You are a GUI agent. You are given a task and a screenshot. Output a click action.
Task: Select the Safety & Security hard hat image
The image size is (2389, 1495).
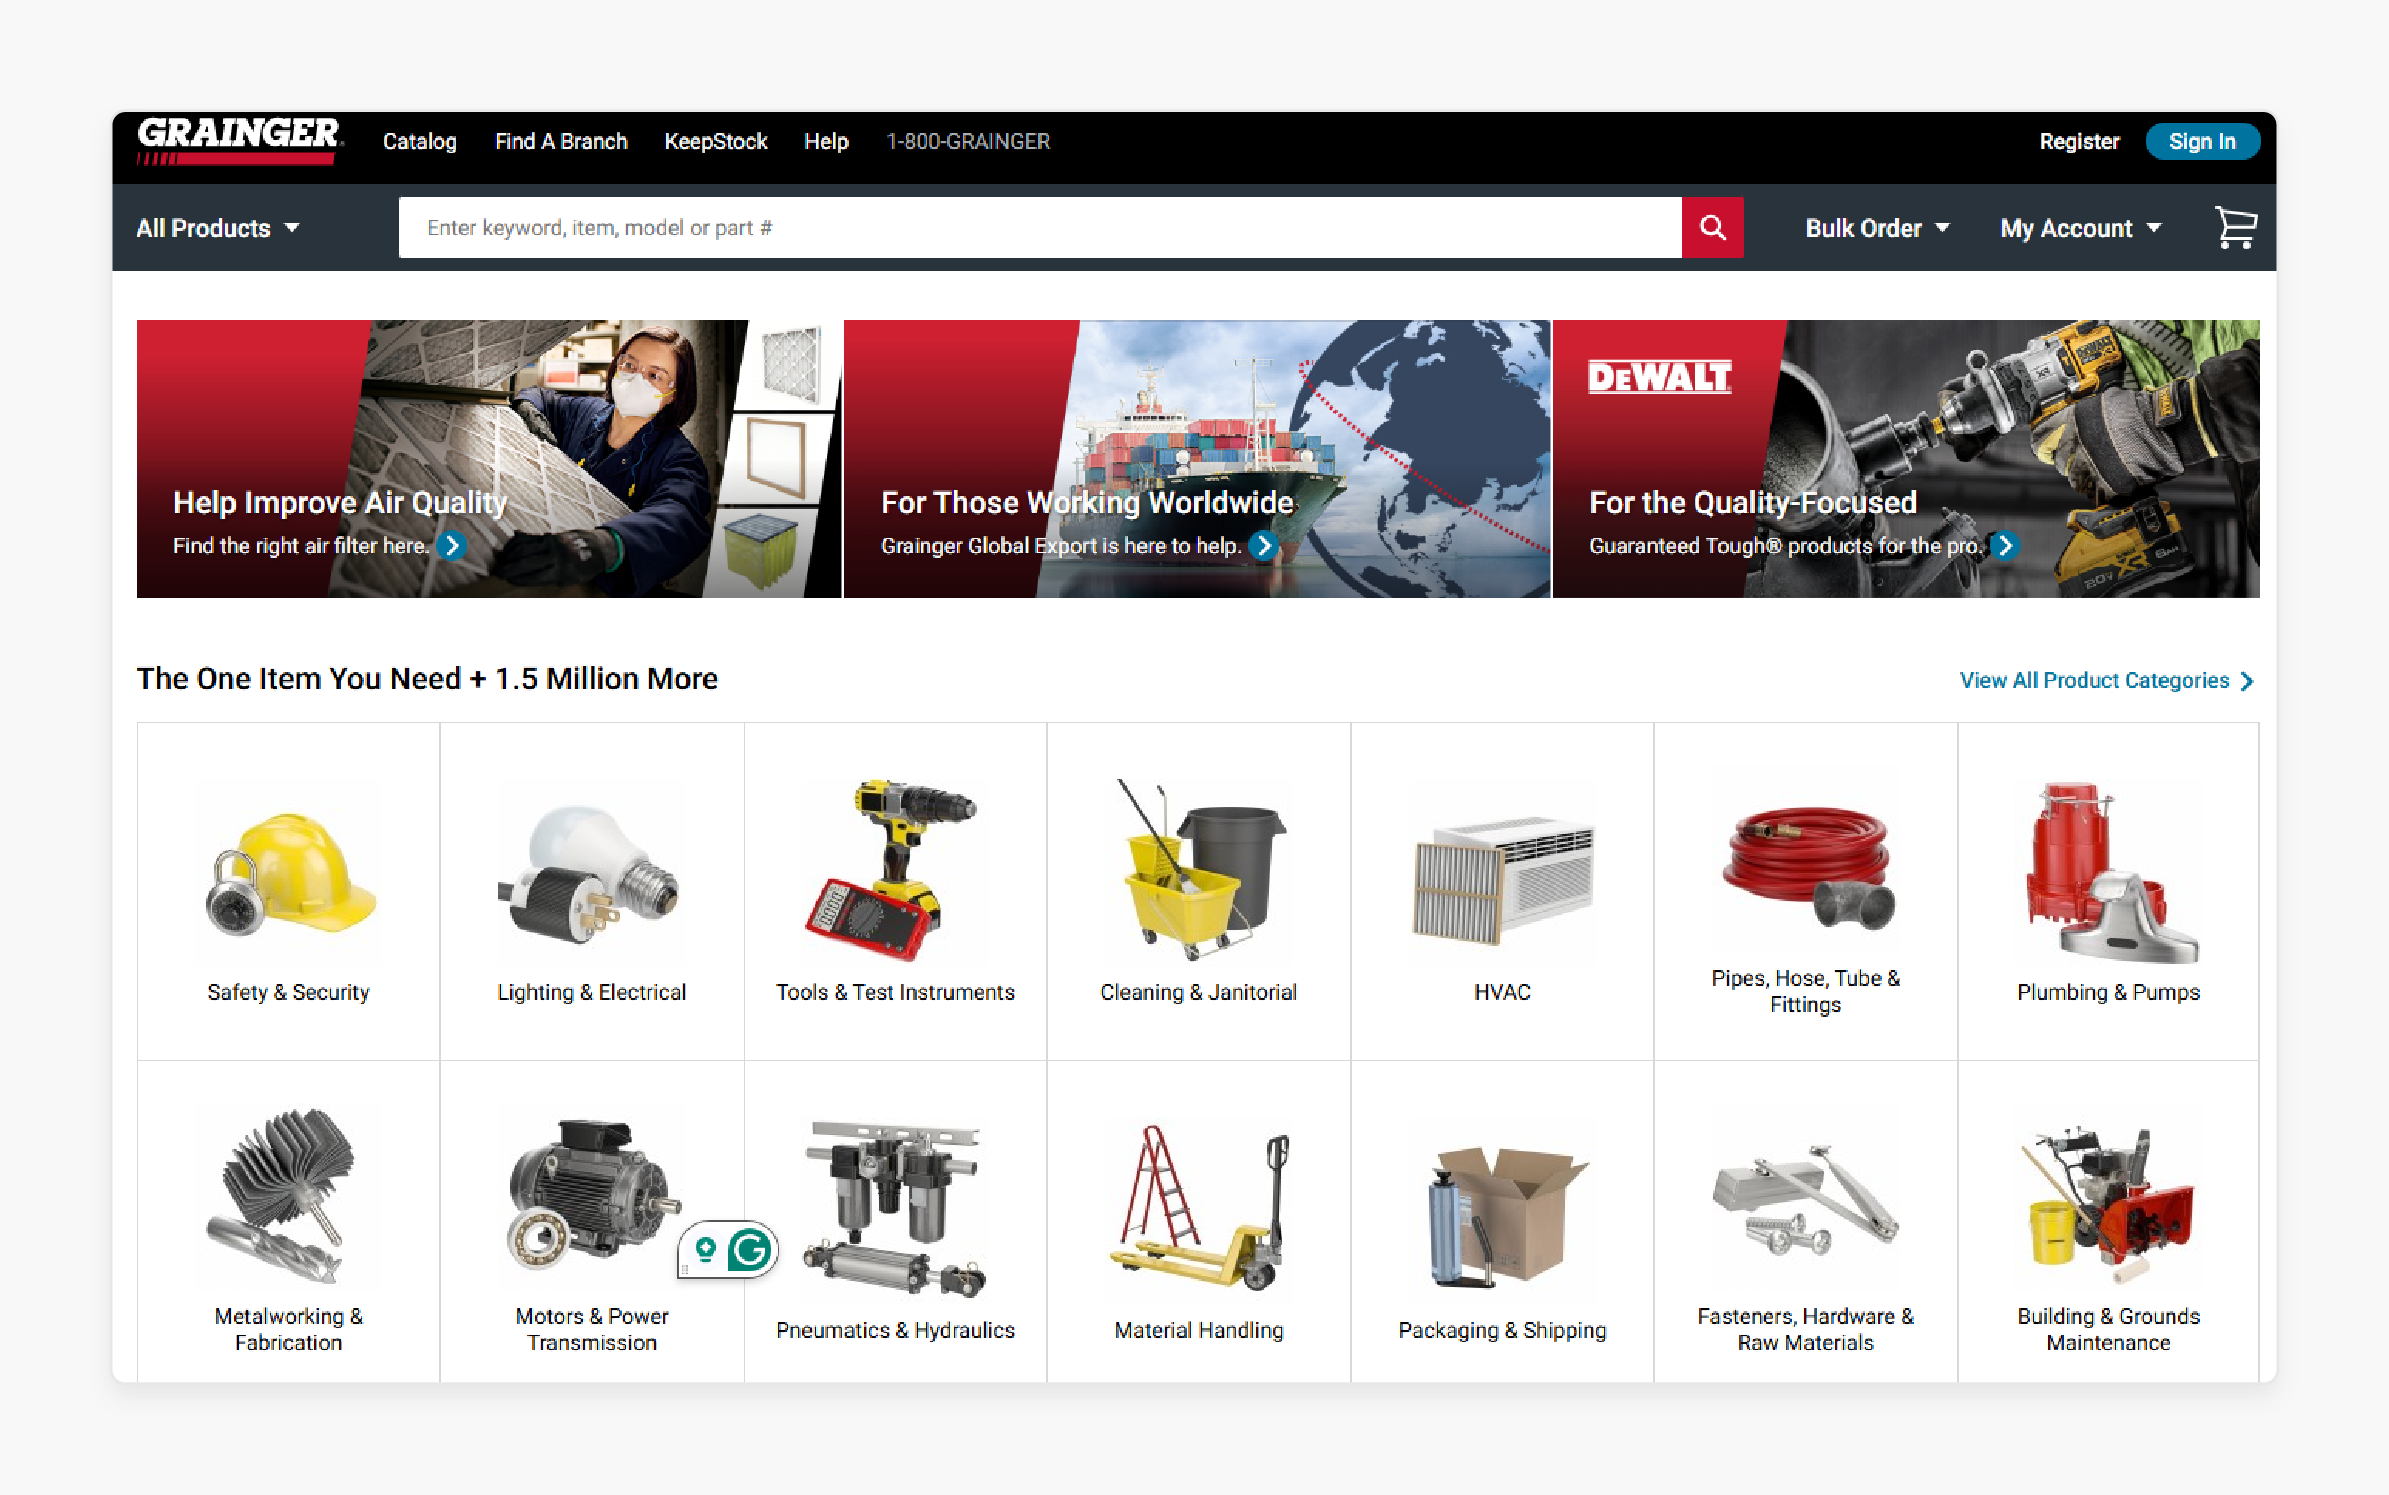289,875
